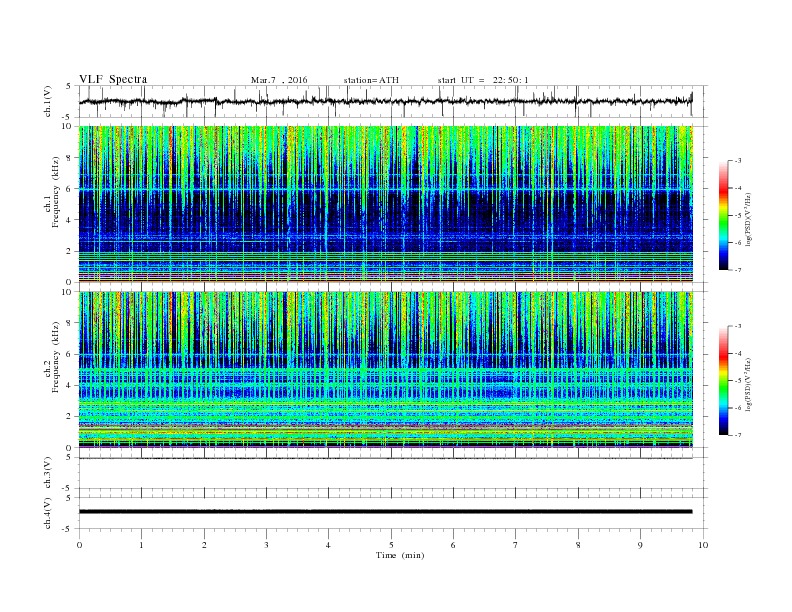This screenshot has height=612, width=792.
Task: Click the ch.1 spectrogram panel
Action: [x=385, y=204]
